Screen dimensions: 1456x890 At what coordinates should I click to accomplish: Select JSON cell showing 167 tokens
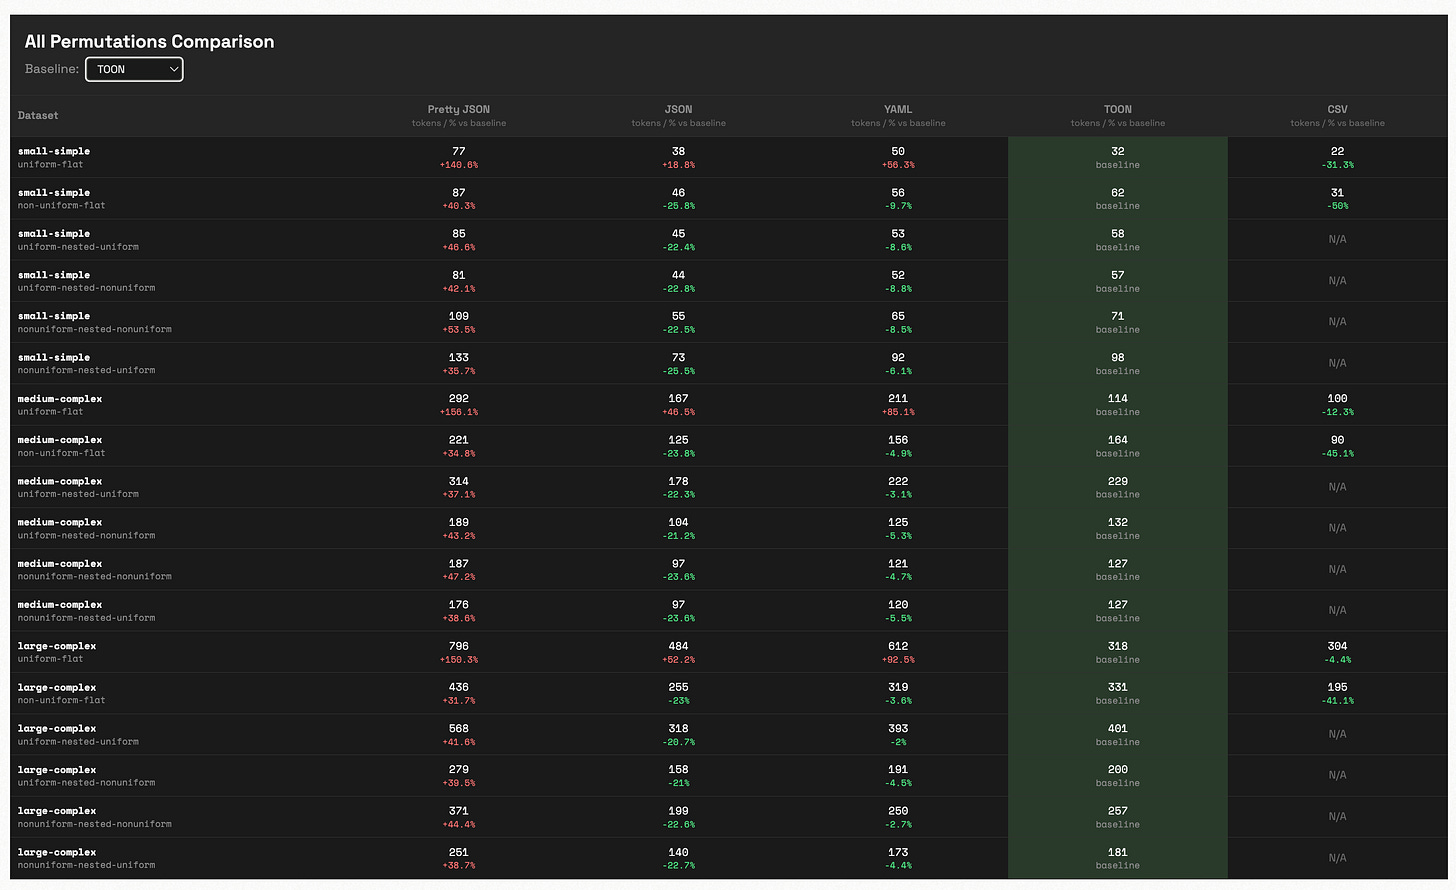point(679,405)
